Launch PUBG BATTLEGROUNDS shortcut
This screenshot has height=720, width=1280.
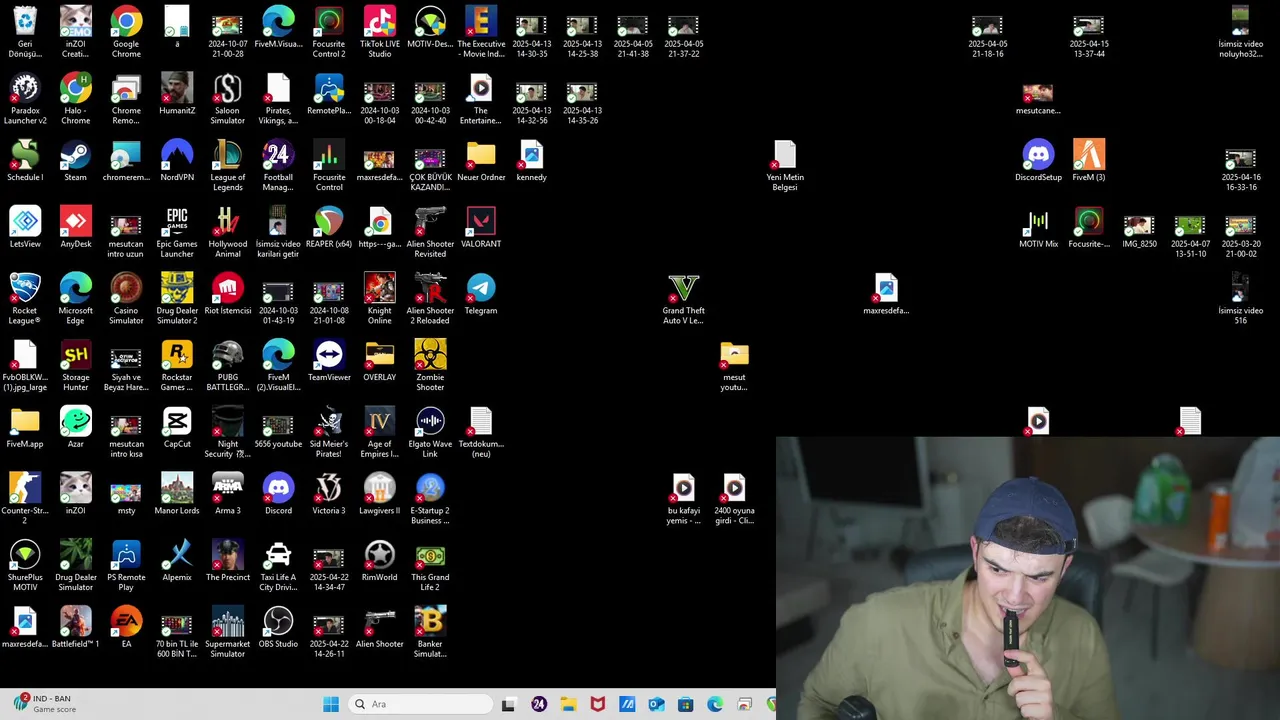coord(228,365)
